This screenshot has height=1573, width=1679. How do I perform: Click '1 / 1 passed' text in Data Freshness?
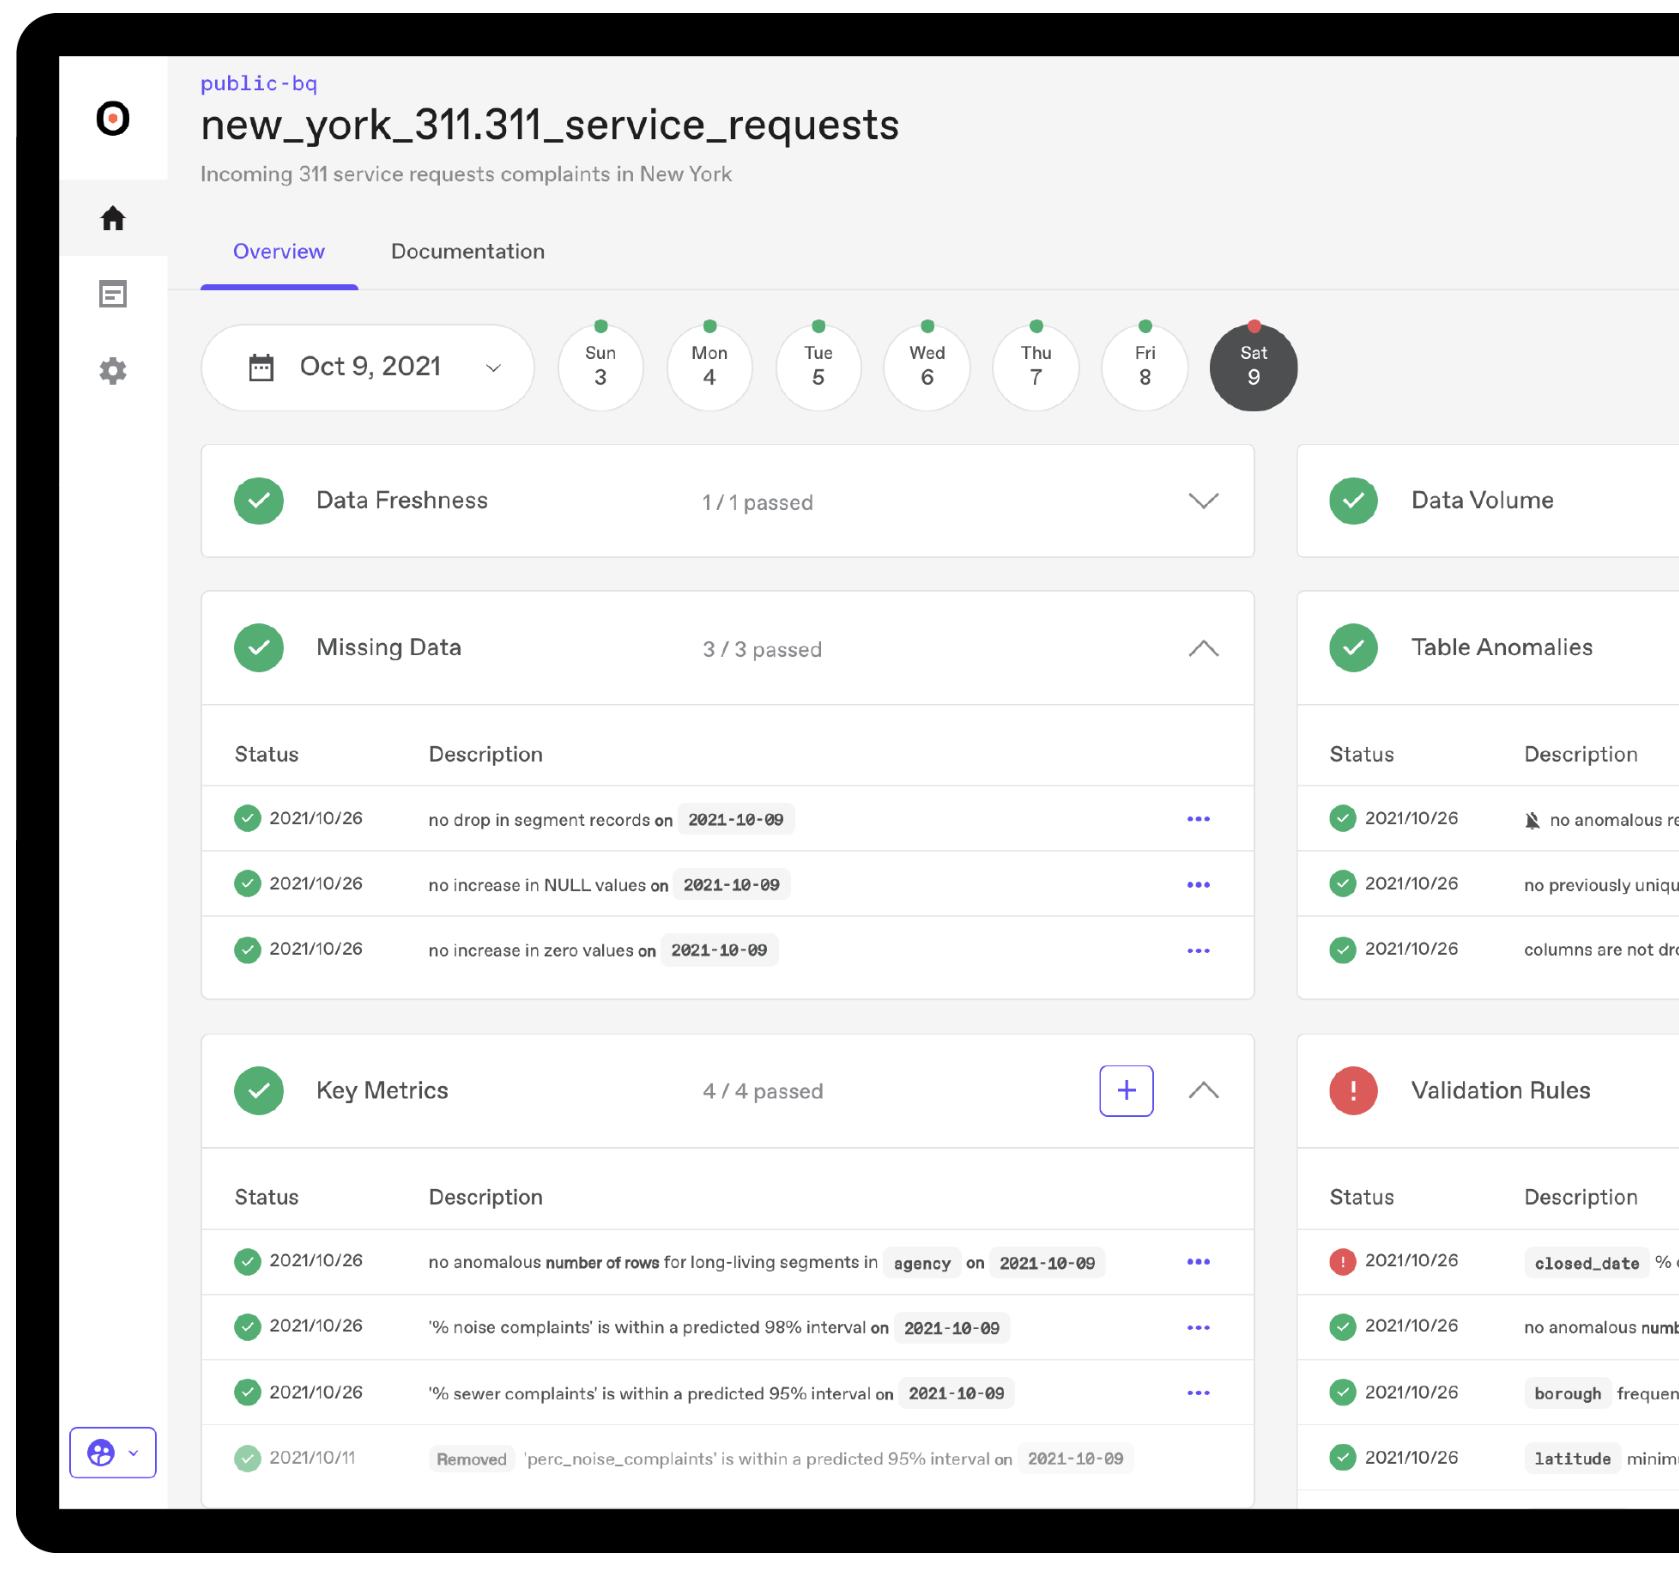(757, 503)
